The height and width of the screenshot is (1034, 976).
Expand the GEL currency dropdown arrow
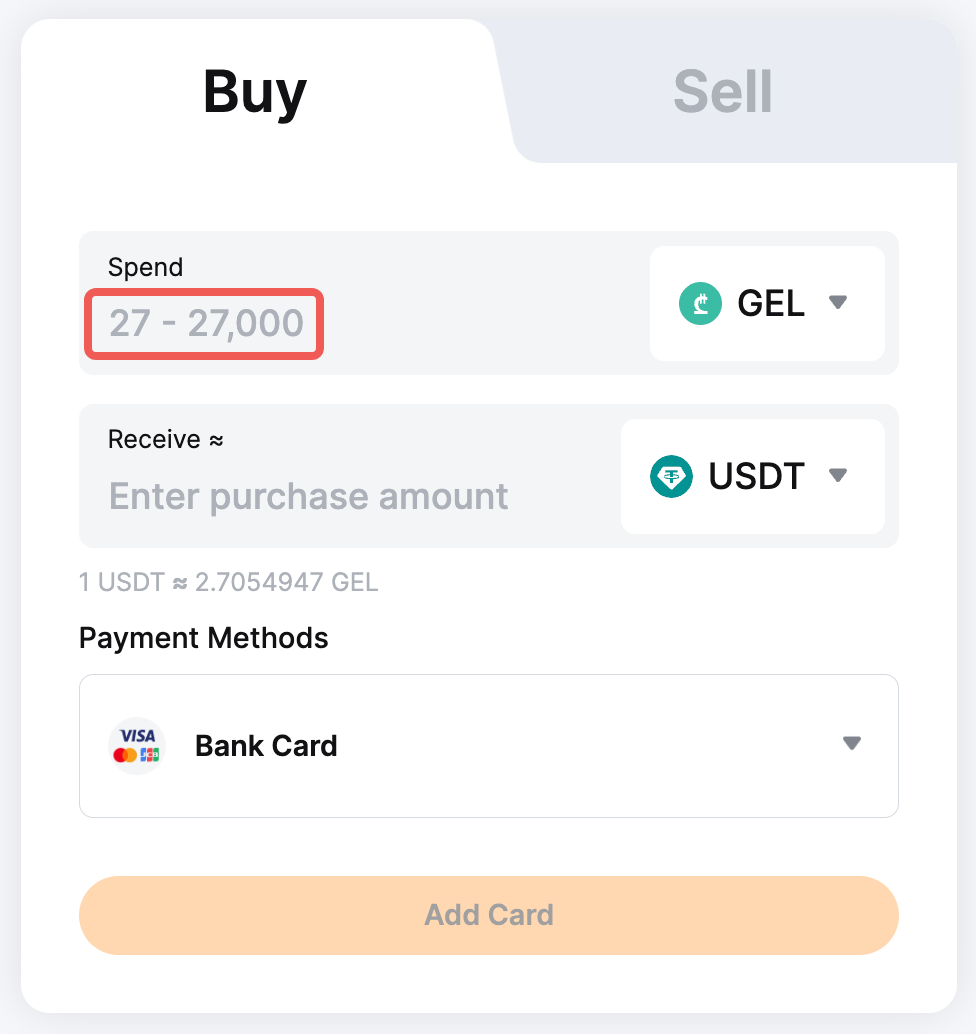(838, 303)
